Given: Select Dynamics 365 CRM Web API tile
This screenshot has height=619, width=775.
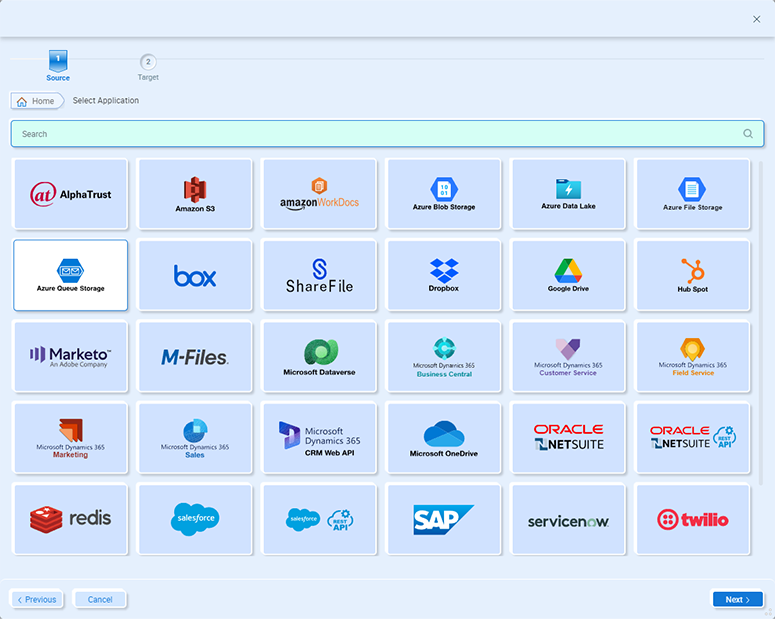Looking at the screenshot, I should coord(320,438).
